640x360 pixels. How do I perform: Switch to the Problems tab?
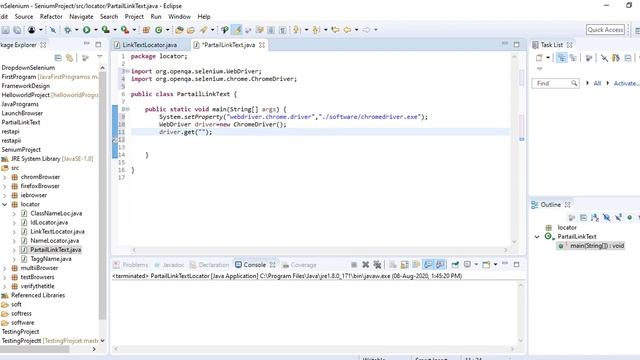click(131, 265)
